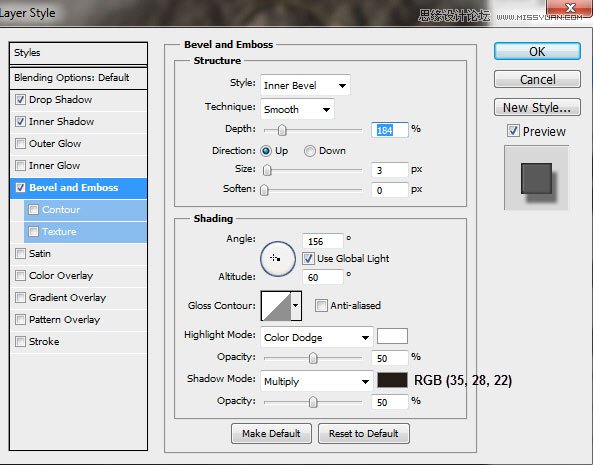
Task: Click the white Highlight Mode color swatch
Action: (393, 336)
